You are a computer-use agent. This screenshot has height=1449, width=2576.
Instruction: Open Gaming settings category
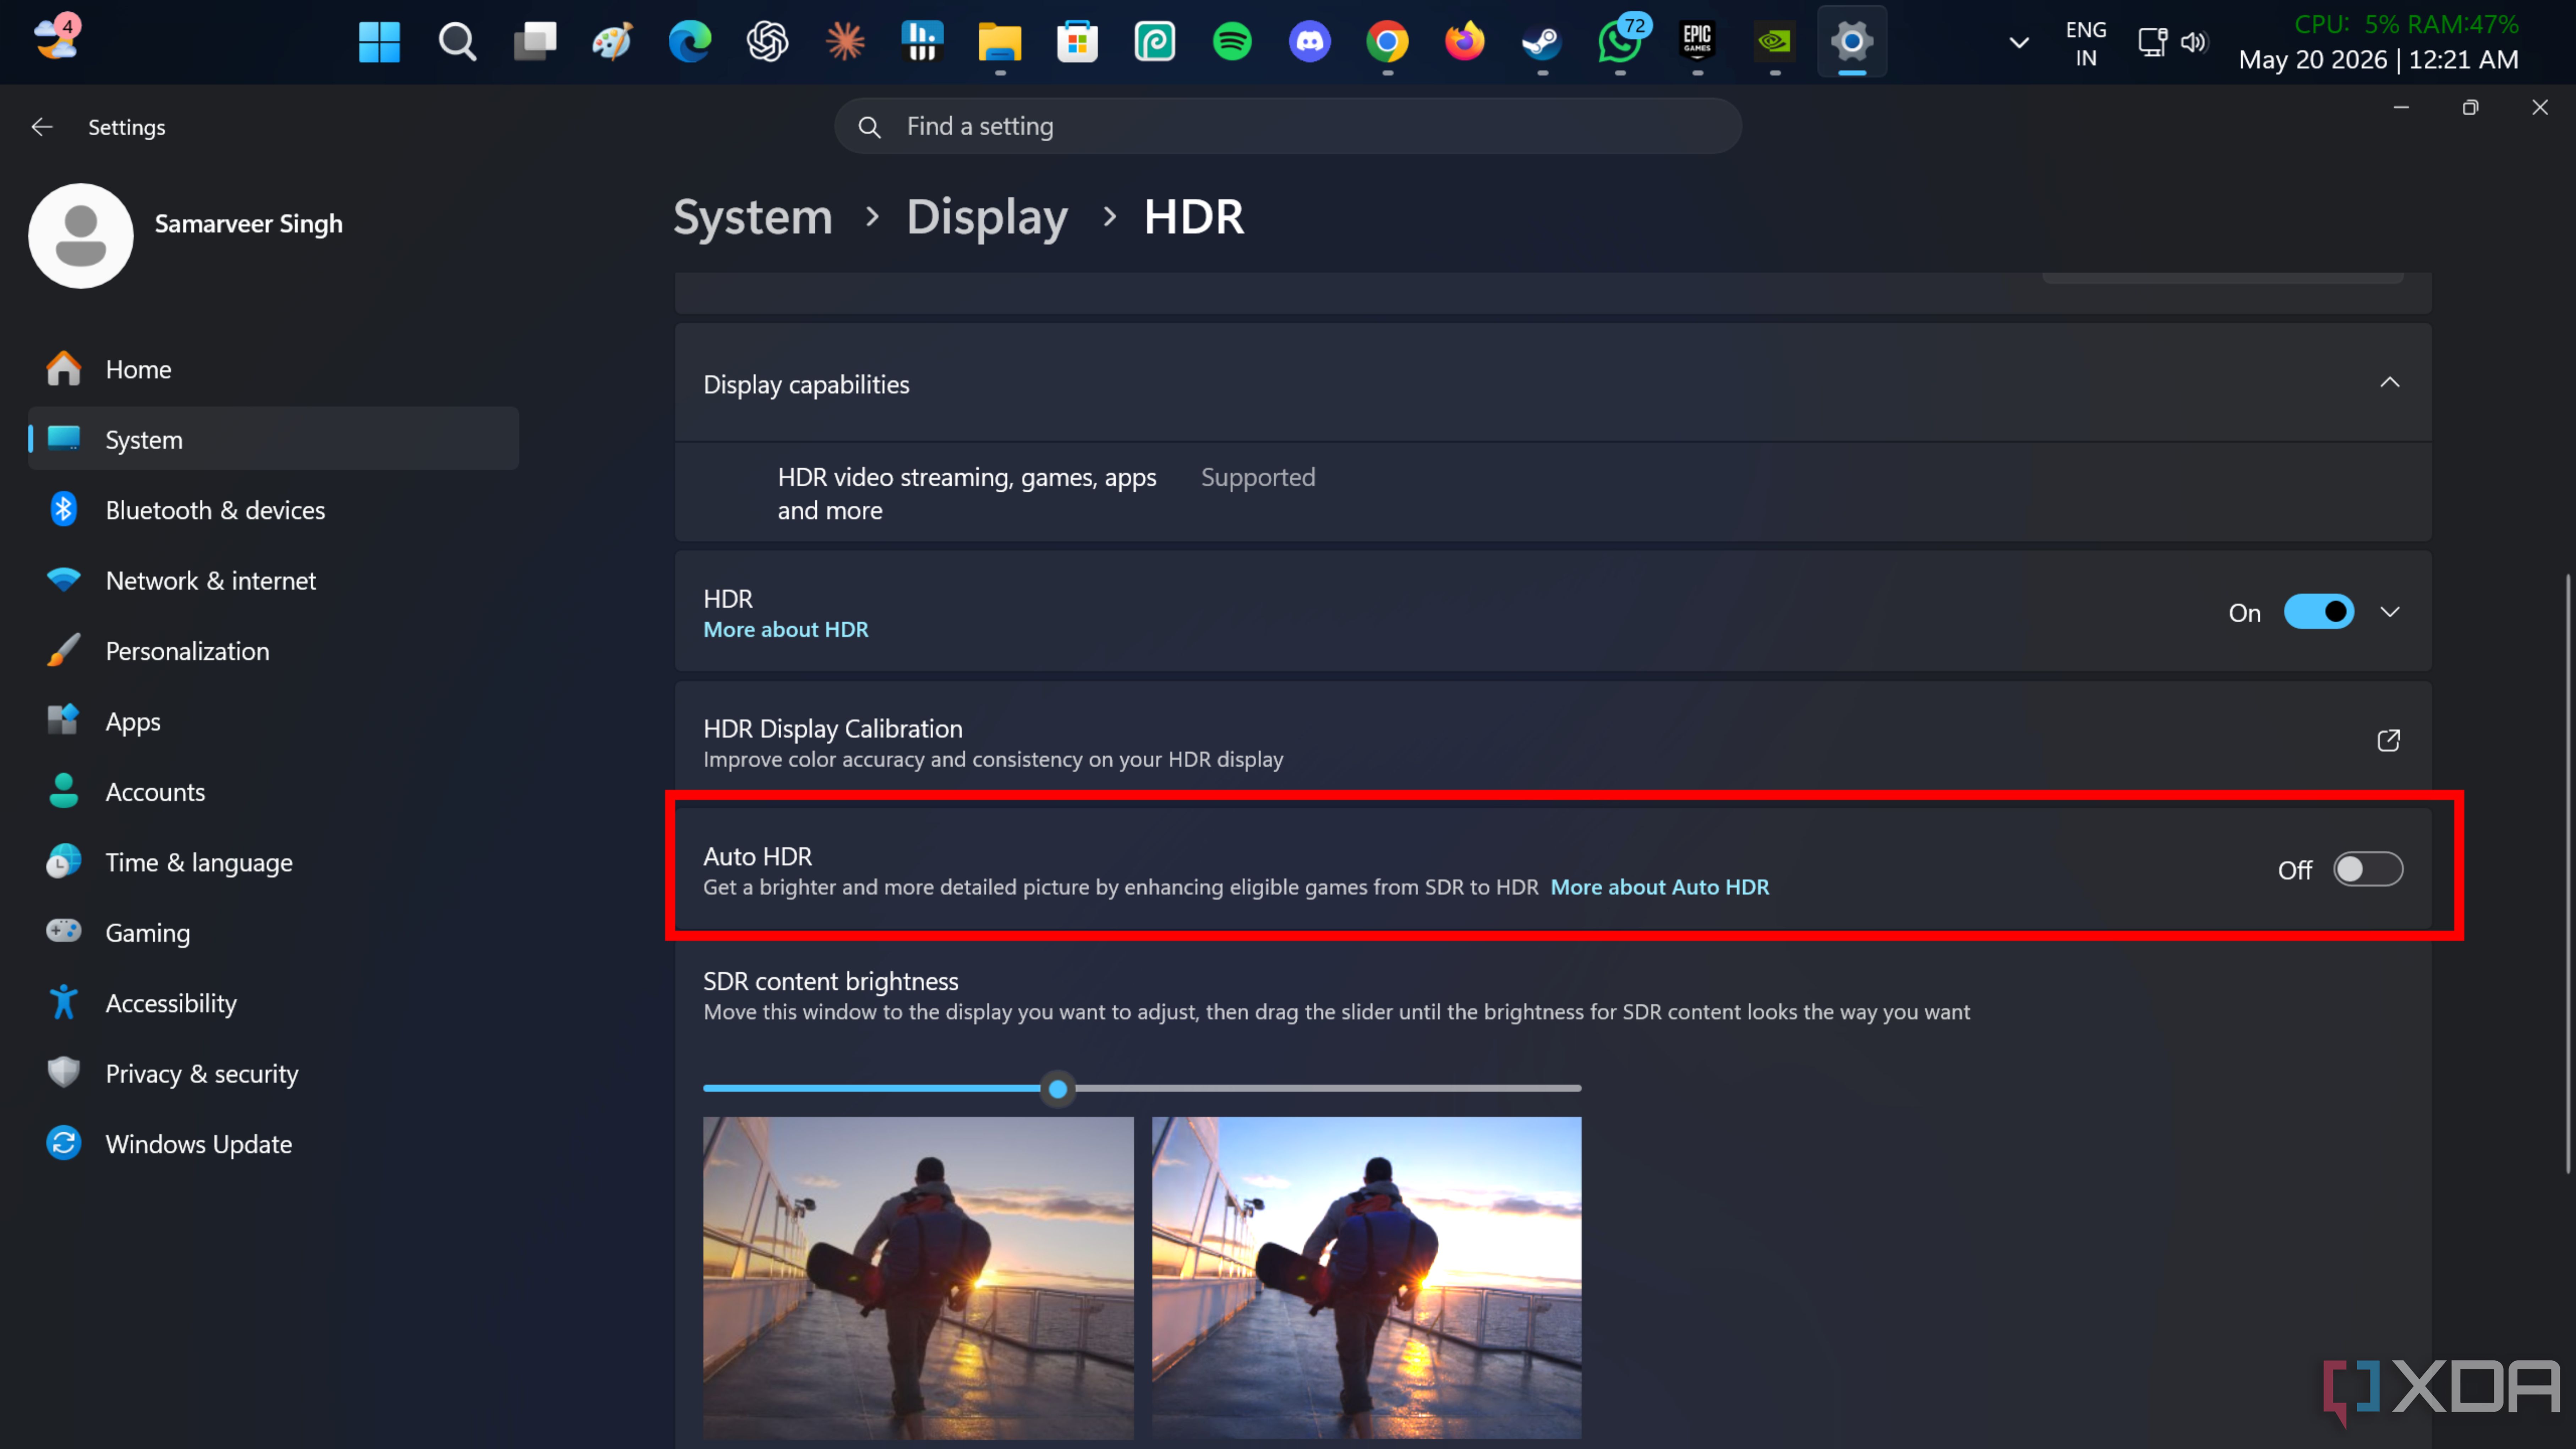(273, 933)
